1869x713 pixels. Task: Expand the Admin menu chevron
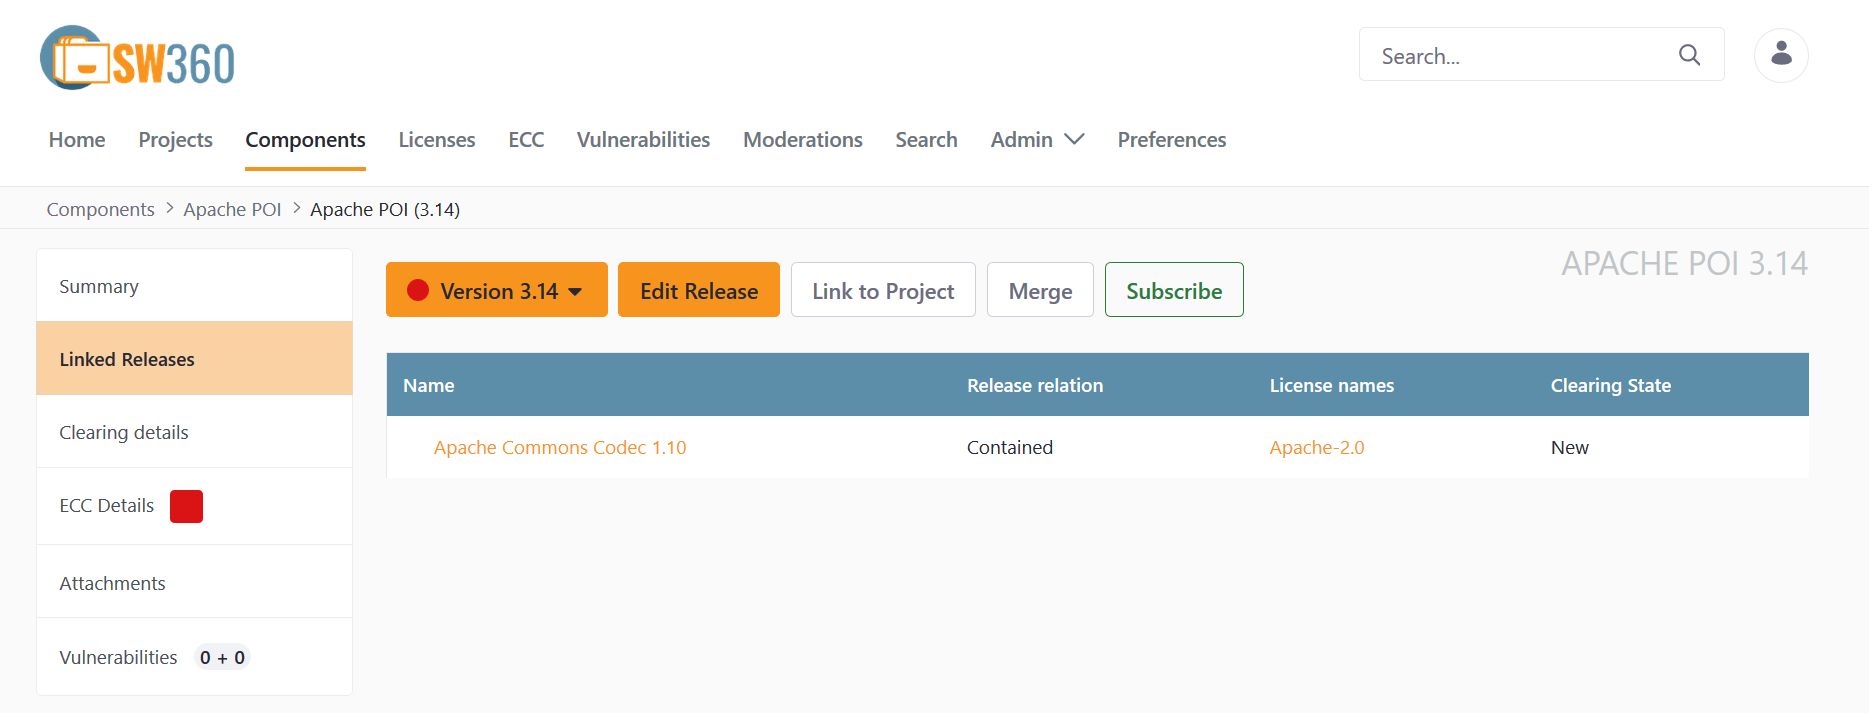pos(1074,139)
